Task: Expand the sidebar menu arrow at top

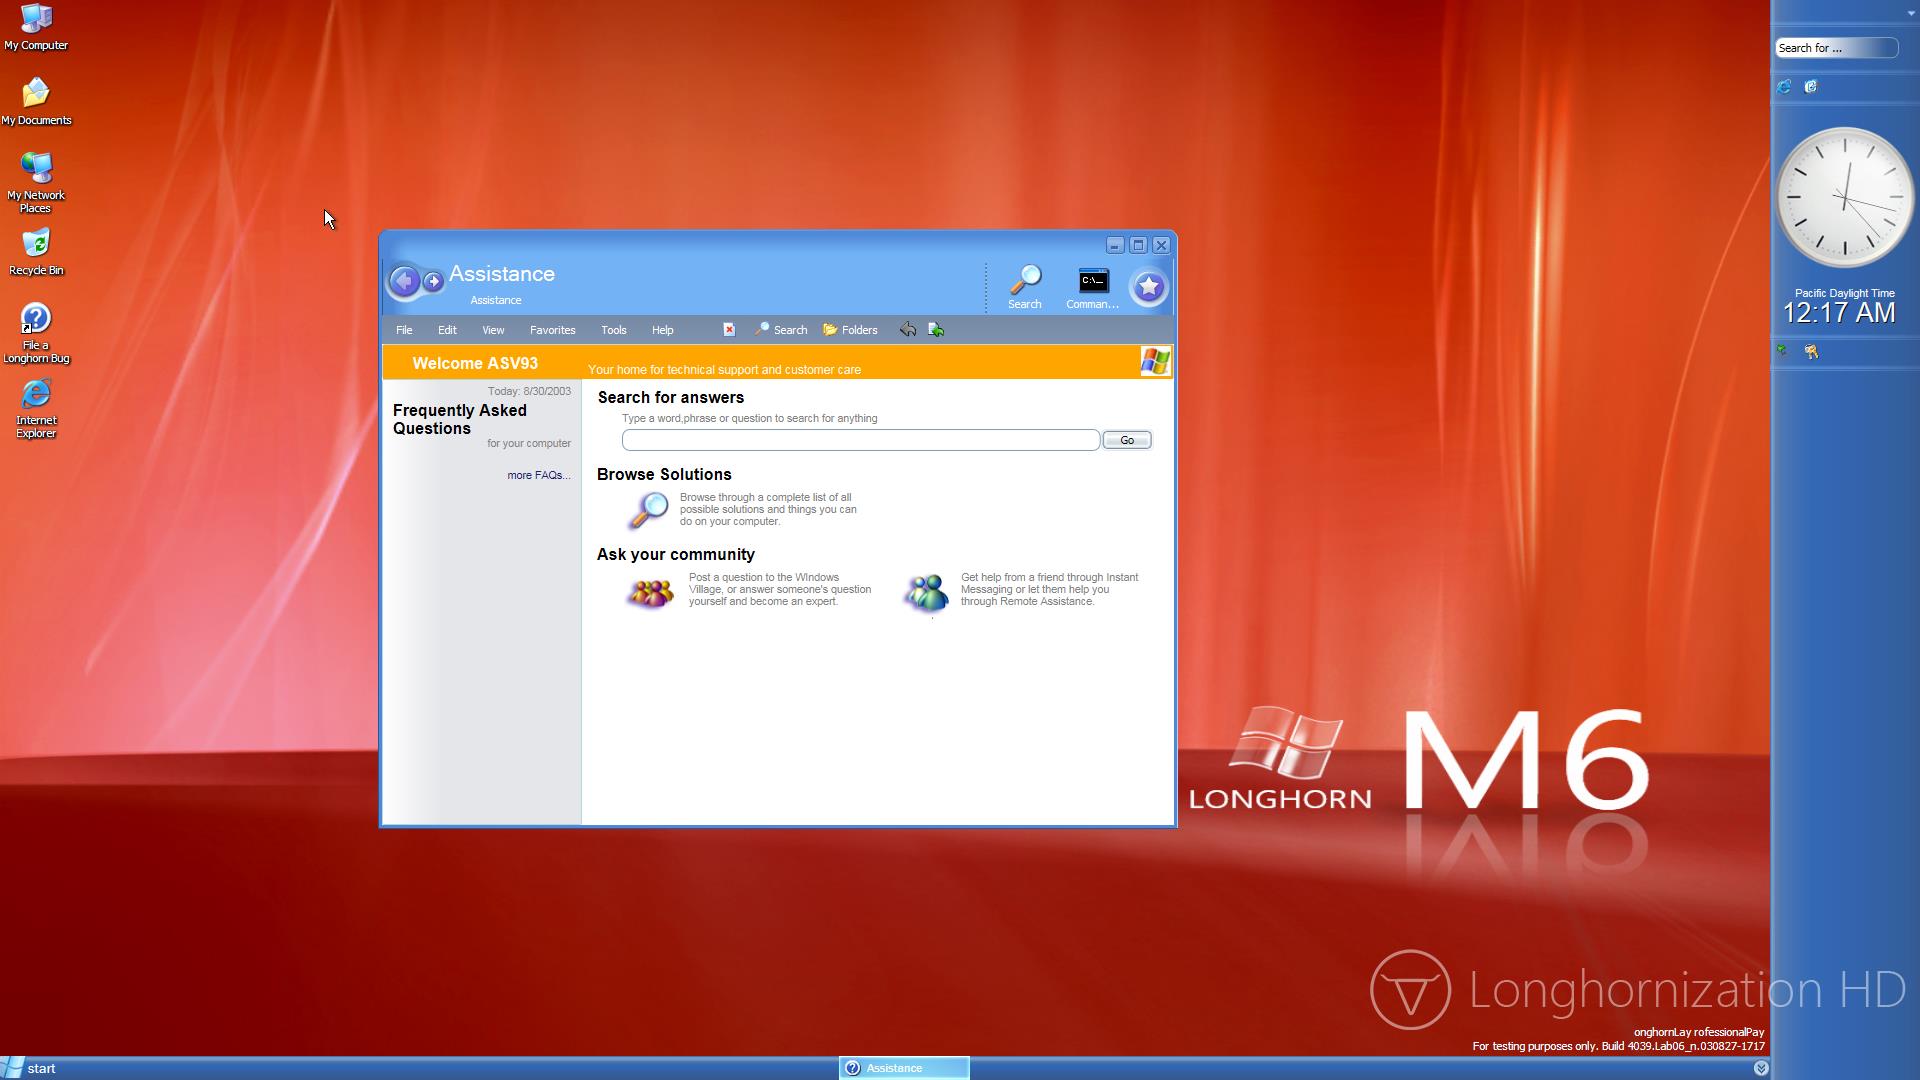Action: pyautogui.click(x=1910, y=13)
